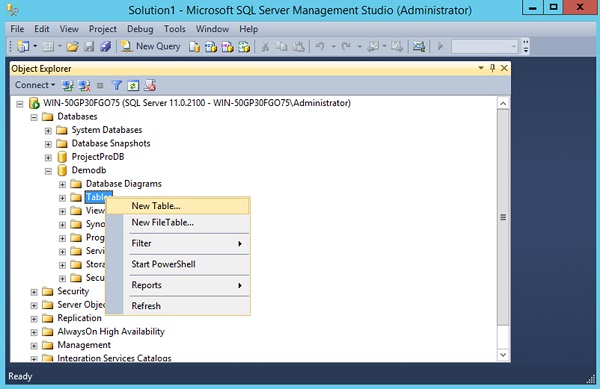Viewport: 600px width, 389px height.
Task: Click the Open File folder icon in toolbar
Action: pos(72,47)
